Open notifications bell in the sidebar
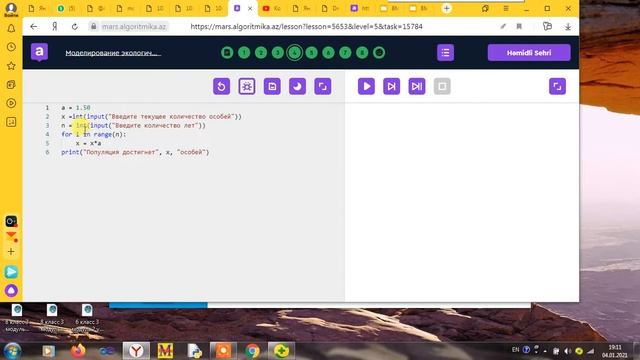 [11, 28]
